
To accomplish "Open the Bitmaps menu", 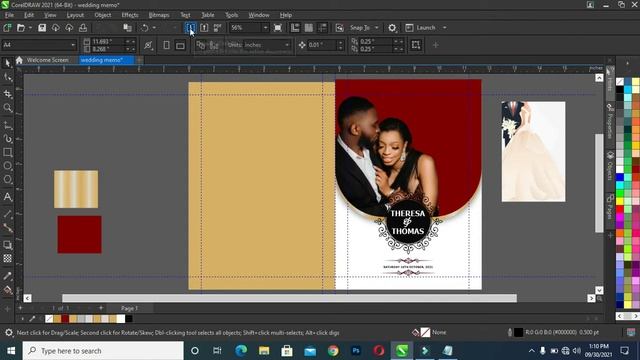I will pyautogui.click(x=159, y=15).
